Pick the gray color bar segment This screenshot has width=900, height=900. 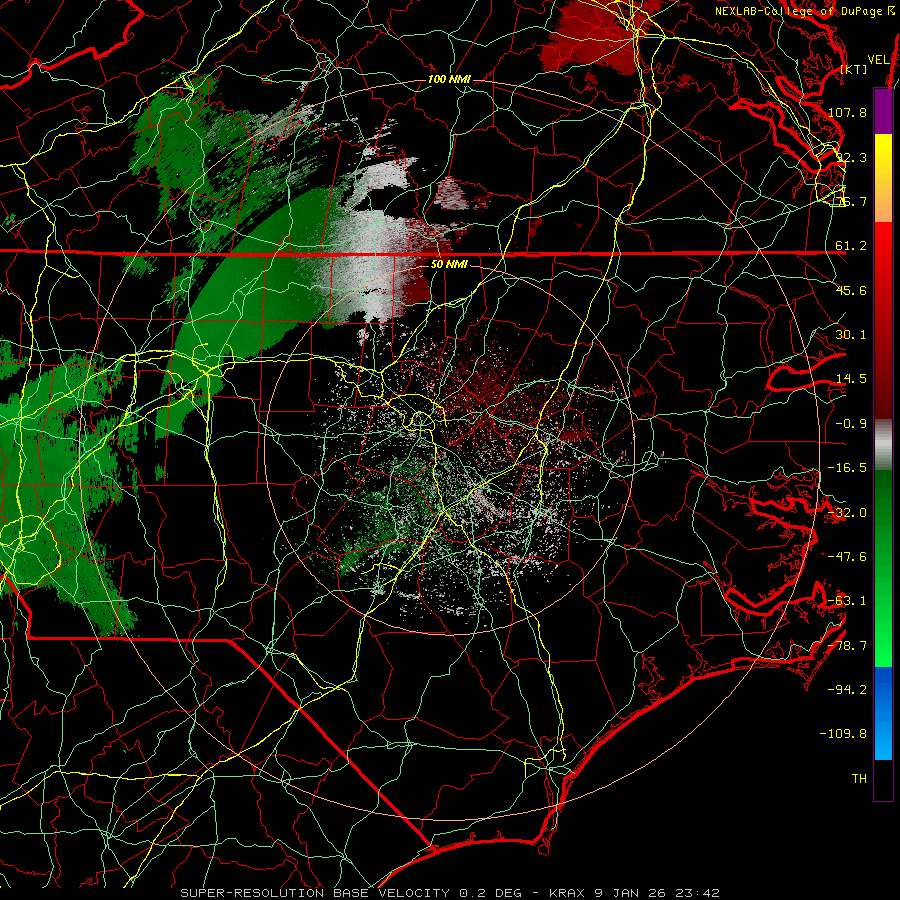click(x=883, y=445)
